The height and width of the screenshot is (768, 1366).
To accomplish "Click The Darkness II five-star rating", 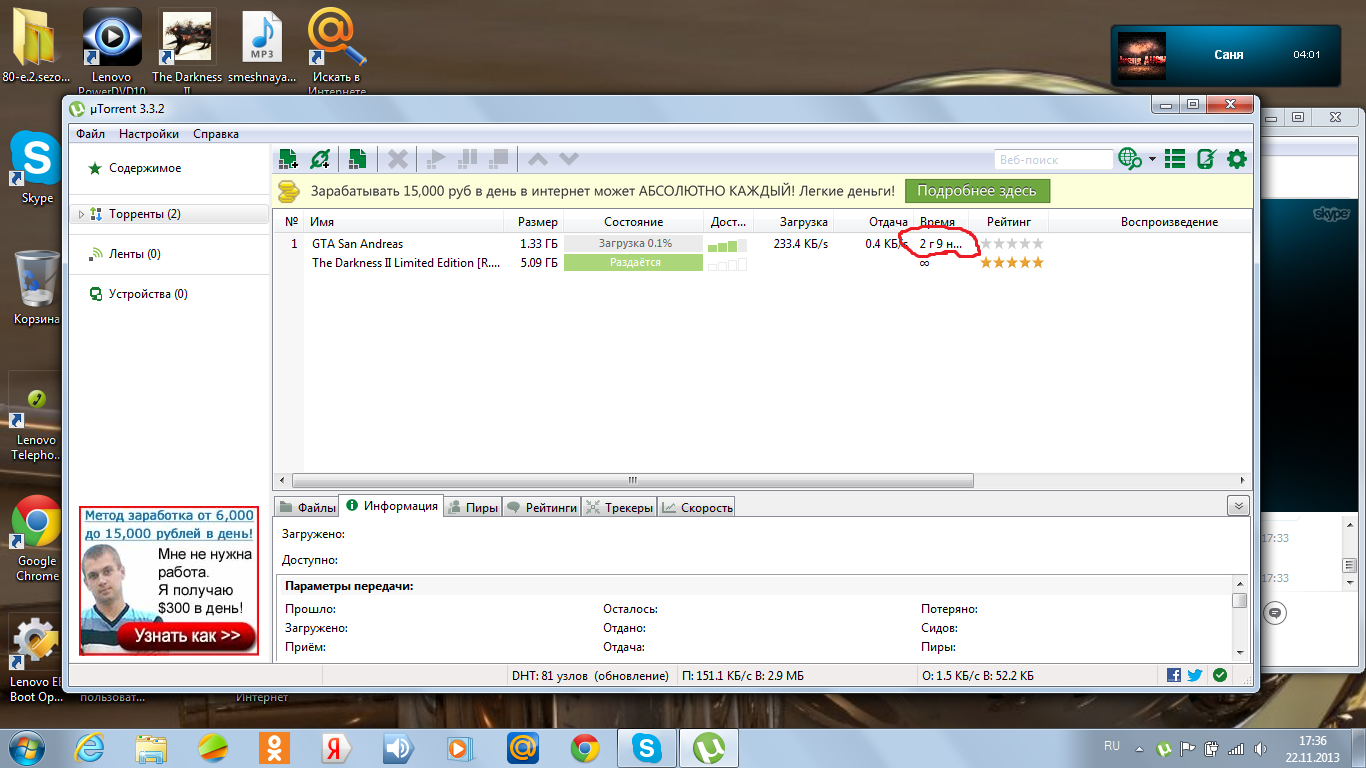I will 1011,262.
